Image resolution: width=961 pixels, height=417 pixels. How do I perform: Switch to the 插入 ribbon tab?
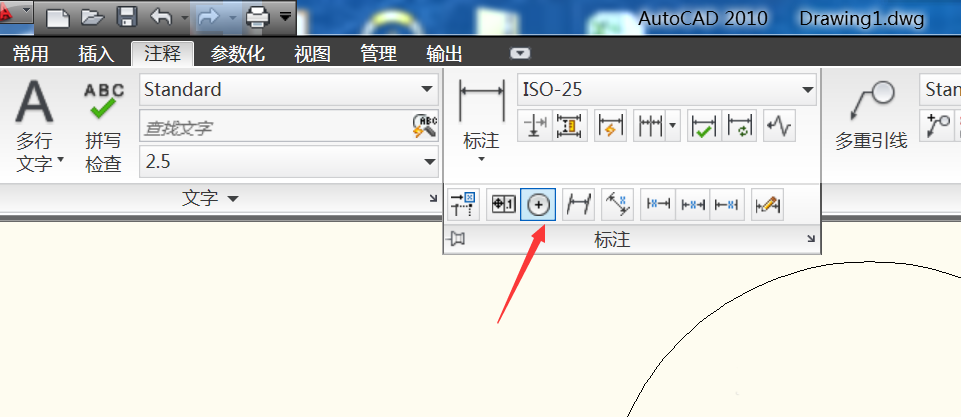pos(96,54)
